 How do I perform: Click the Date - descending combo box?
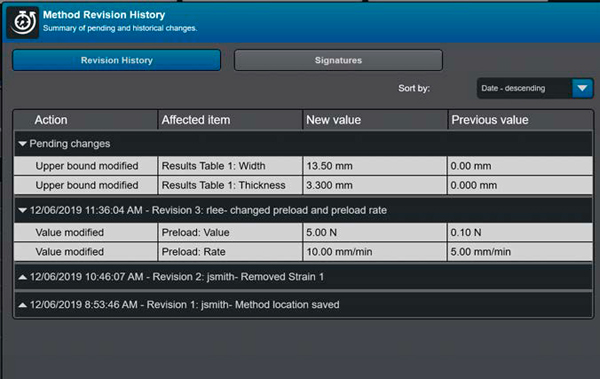pos(535,88)
